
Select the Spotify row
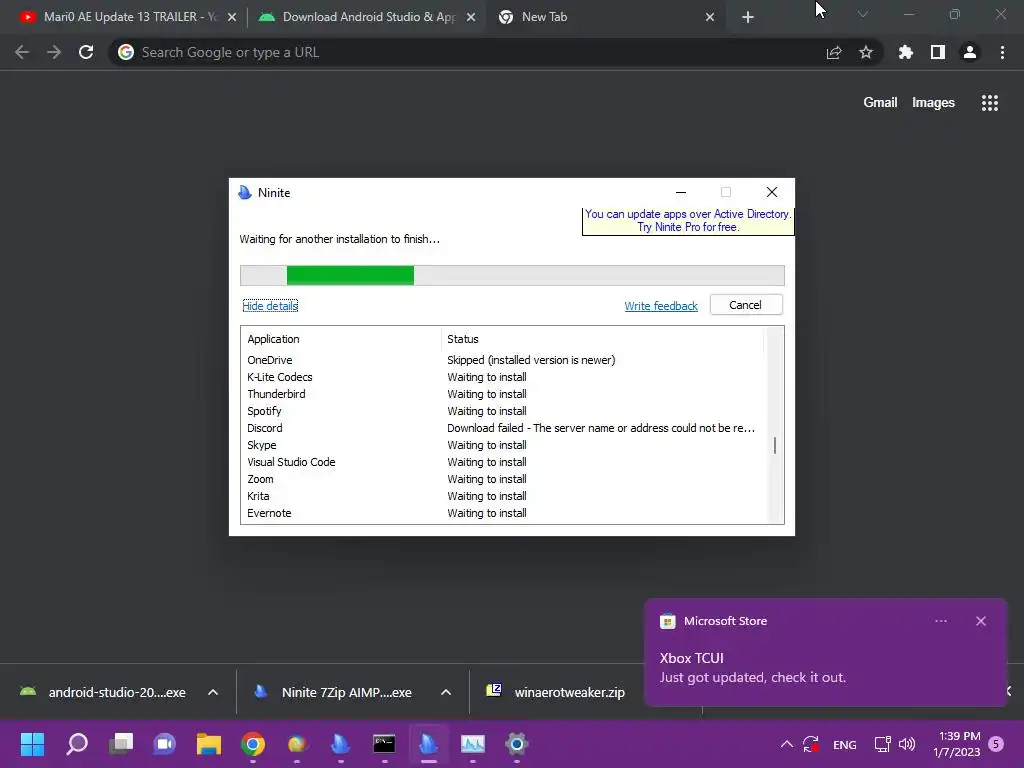[503, 411]
